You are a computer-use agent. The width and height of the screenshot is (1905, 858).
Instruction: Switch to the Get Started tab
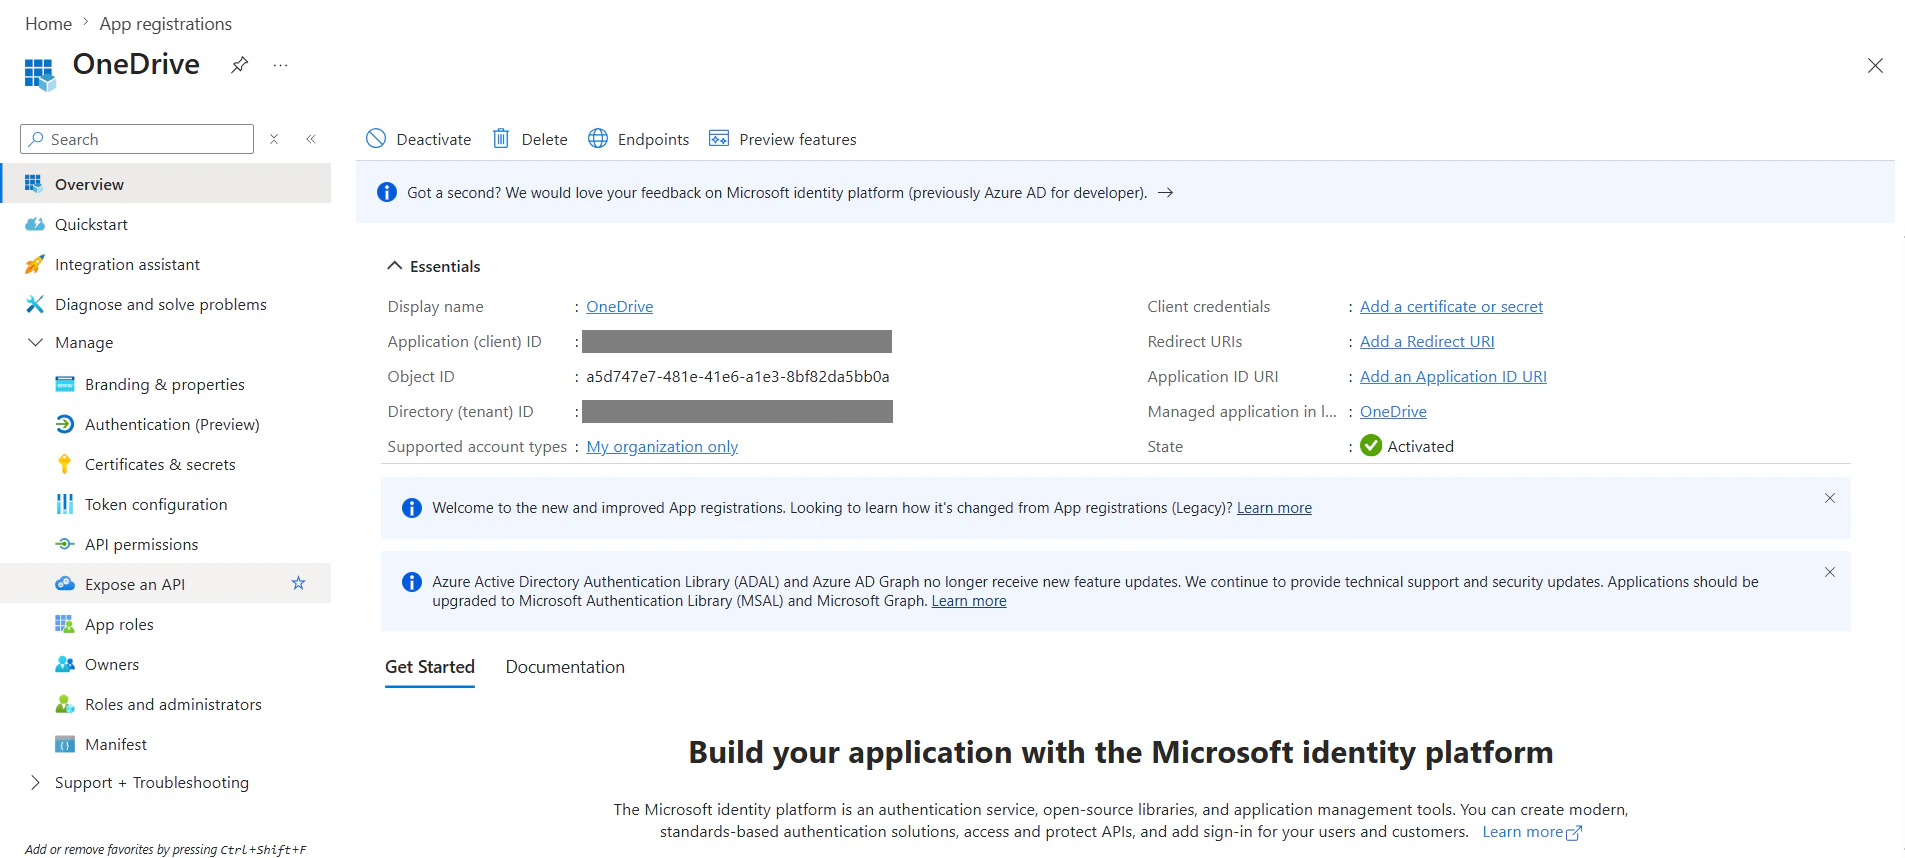click(x=430, y=667)
